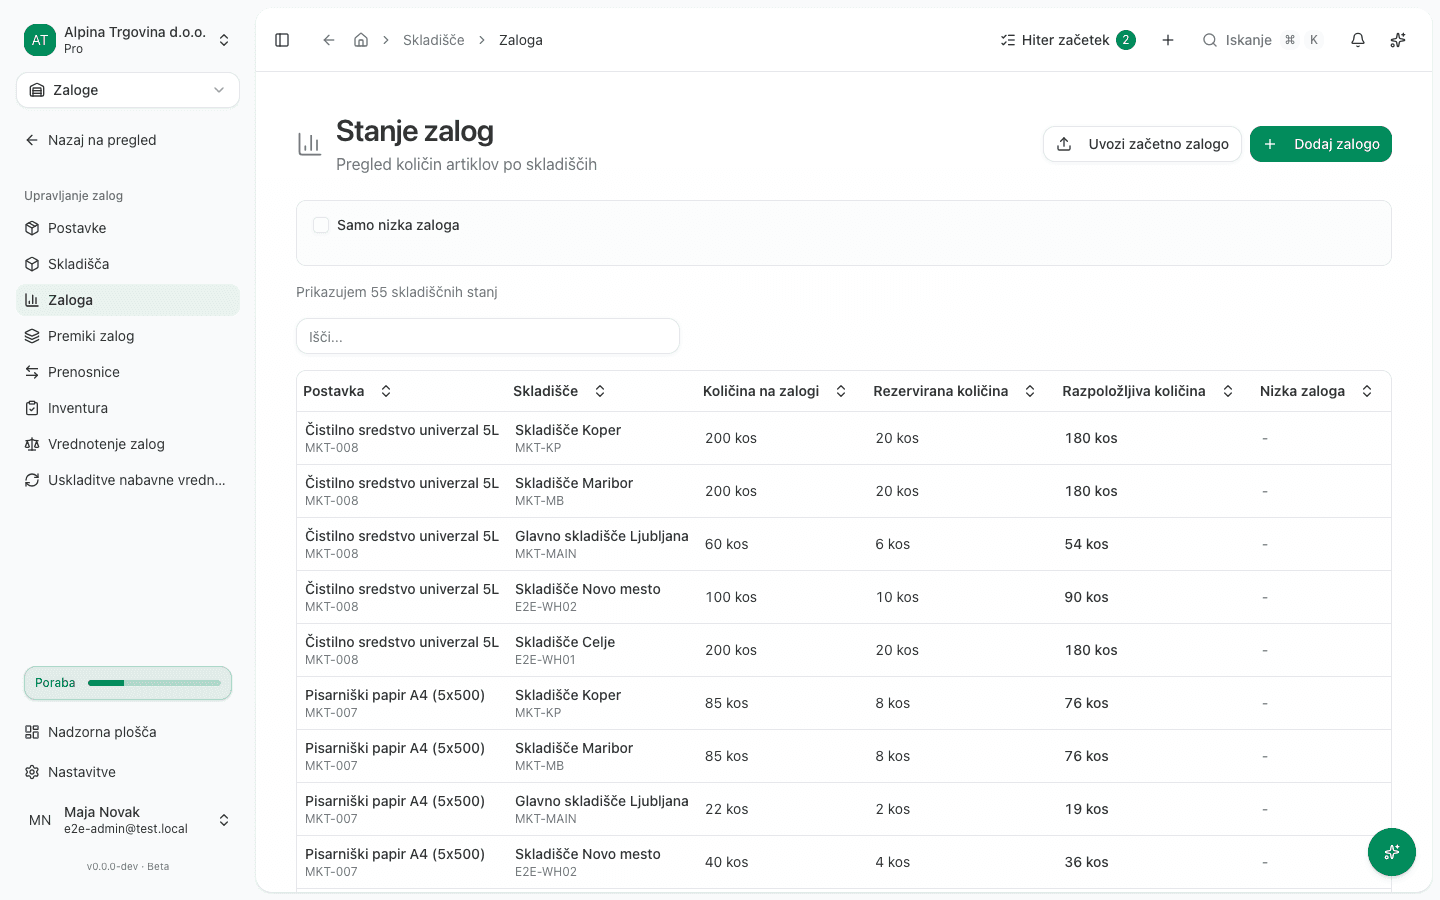Click the Nadzorna plošča dashboard icon
The image size is (1440, 900).
click(32, 732)
